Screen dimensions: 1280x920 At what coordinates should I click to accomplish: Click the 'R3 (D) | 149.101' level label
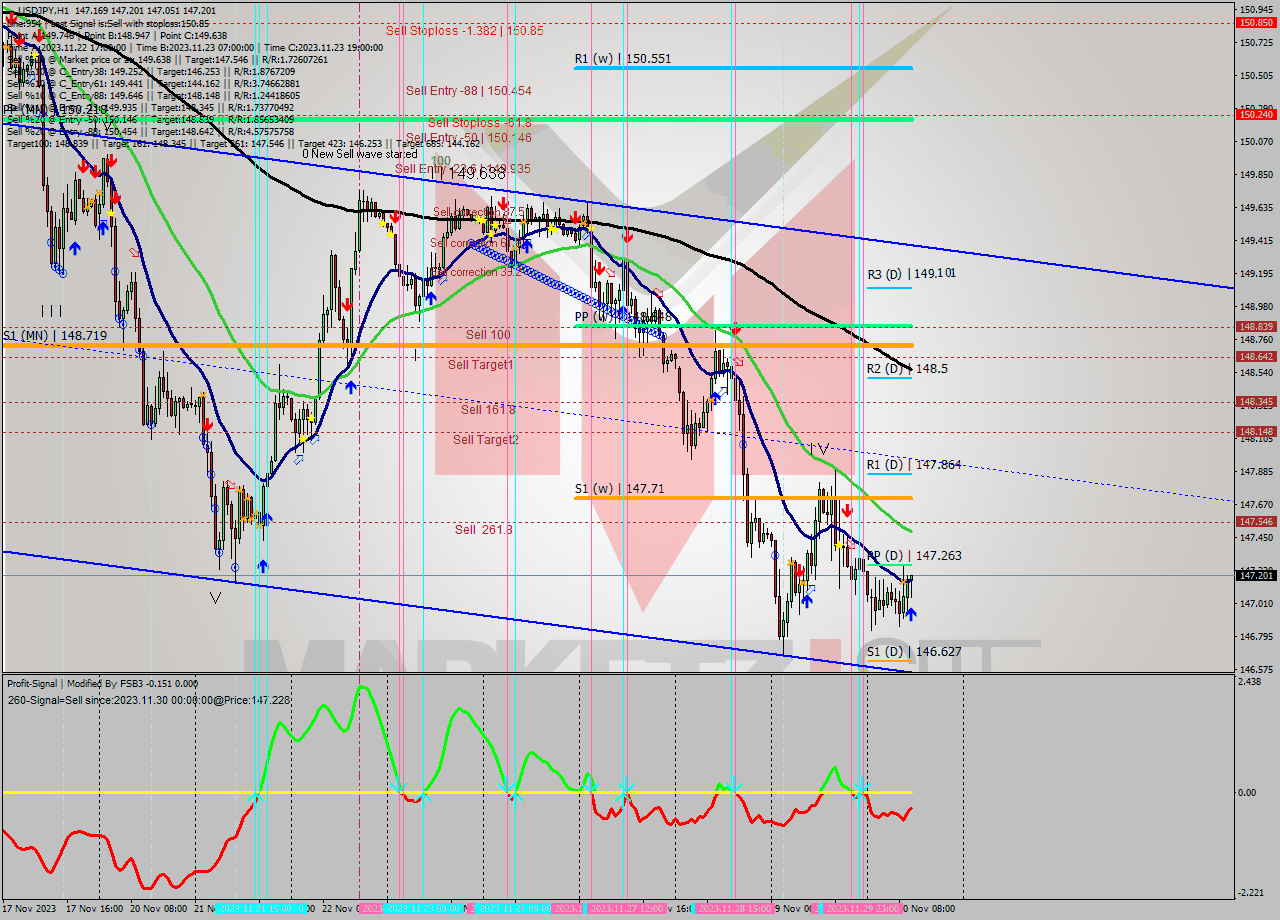click(911, 273)
